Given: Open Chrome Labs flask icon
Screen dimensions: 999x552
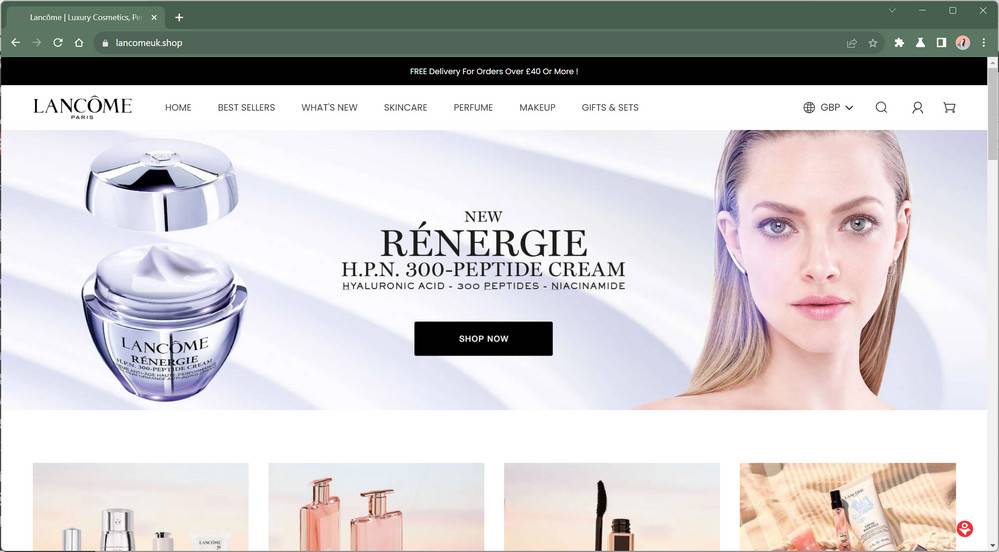Looking at the screenshot, I should tap(920, 43).
